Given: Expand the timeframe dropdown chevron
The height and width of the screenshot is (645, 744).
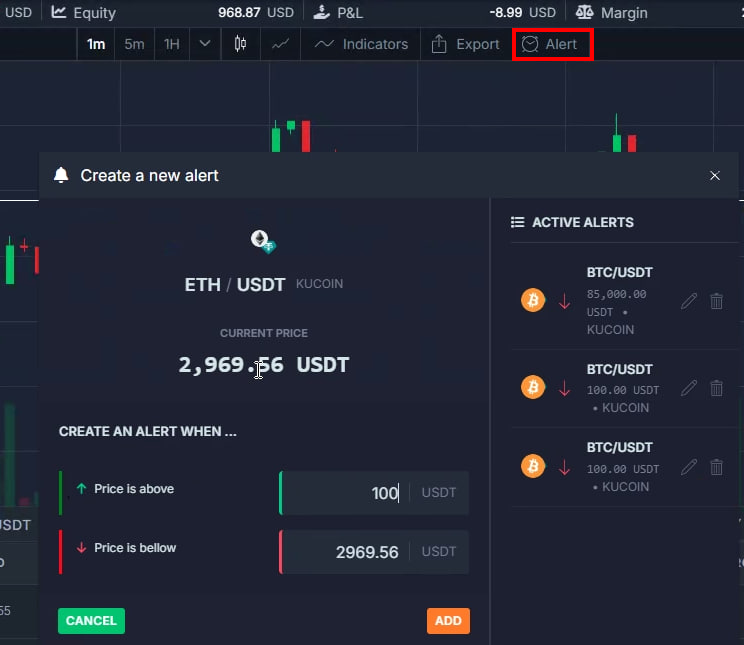Looking at the screenshot, I should [x=205, y=44].
